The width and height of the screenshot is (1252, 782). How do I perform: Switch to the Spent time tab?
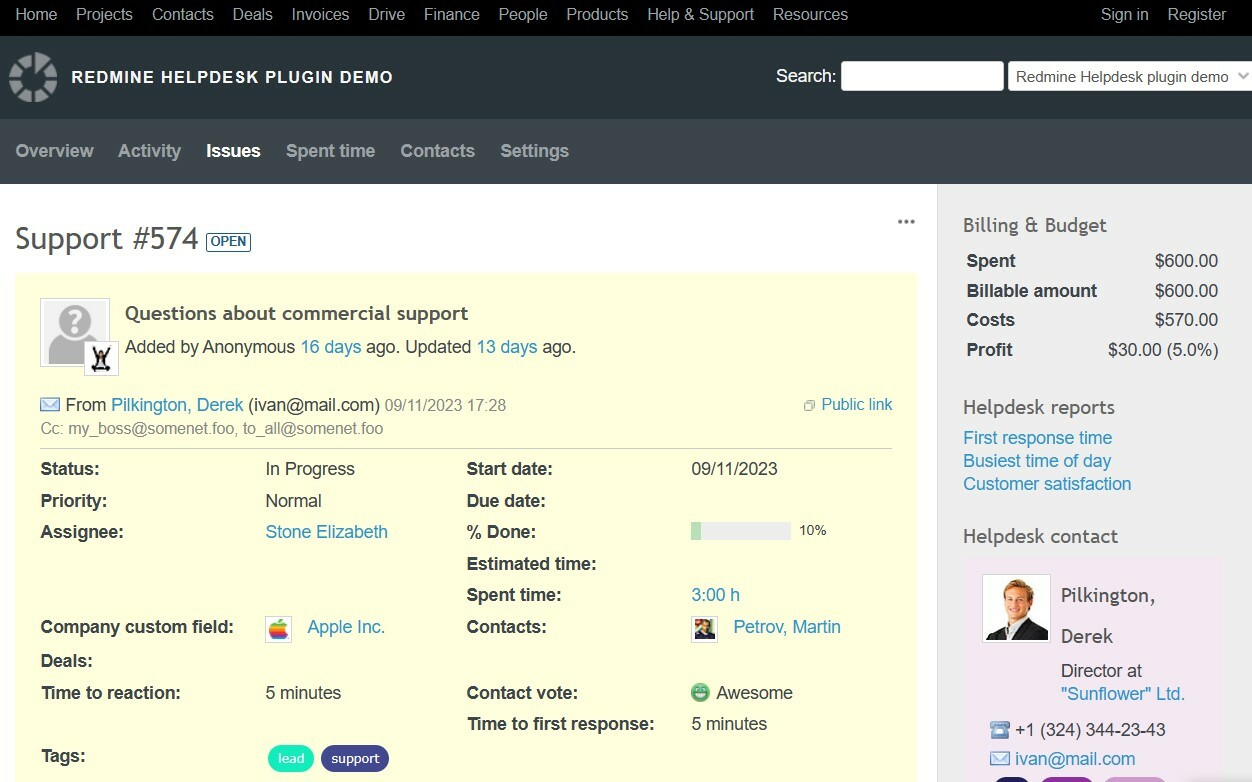[x=330, y=150]
